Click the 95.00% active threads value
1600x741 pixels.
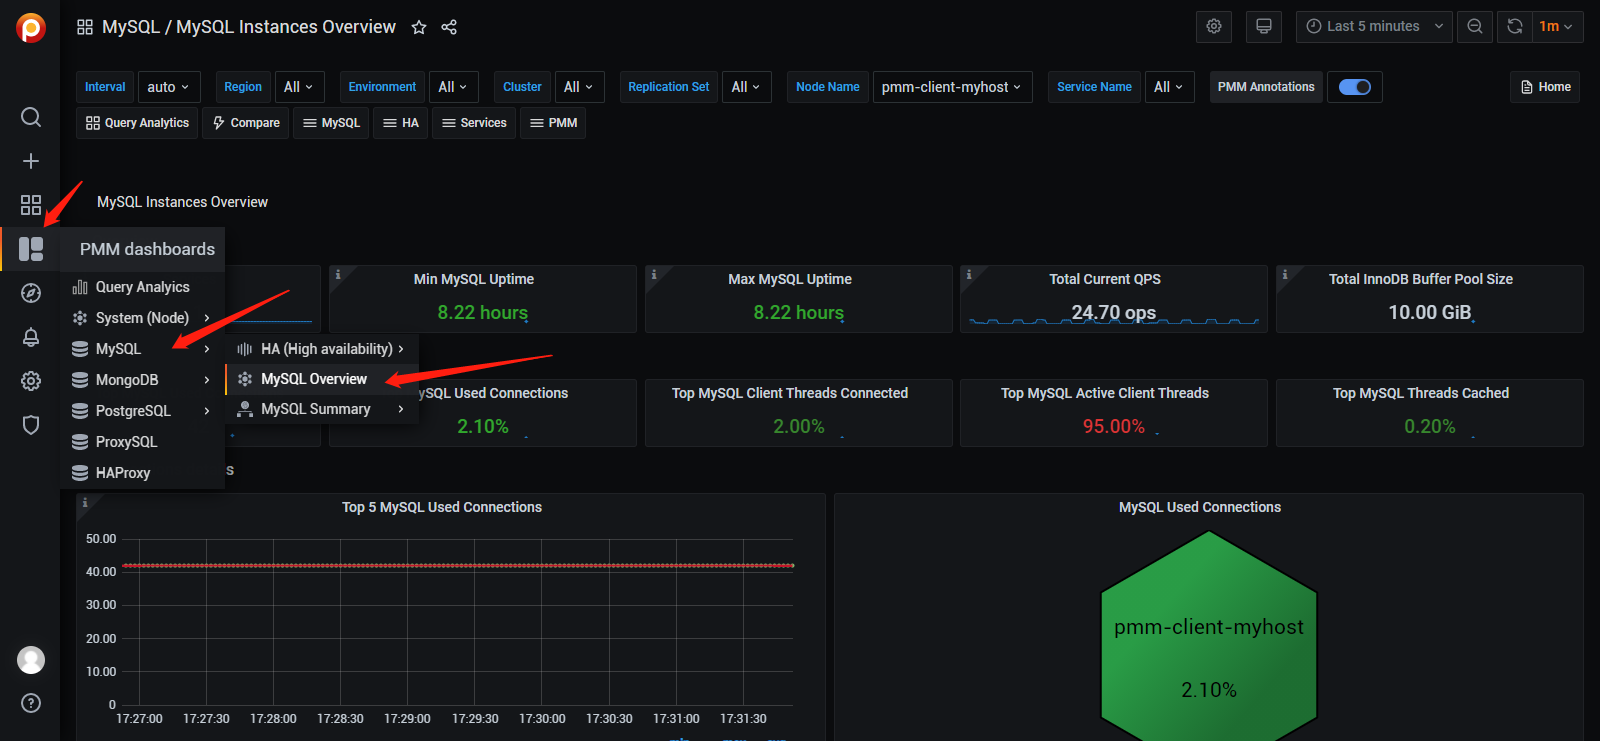pos(1114,426)
